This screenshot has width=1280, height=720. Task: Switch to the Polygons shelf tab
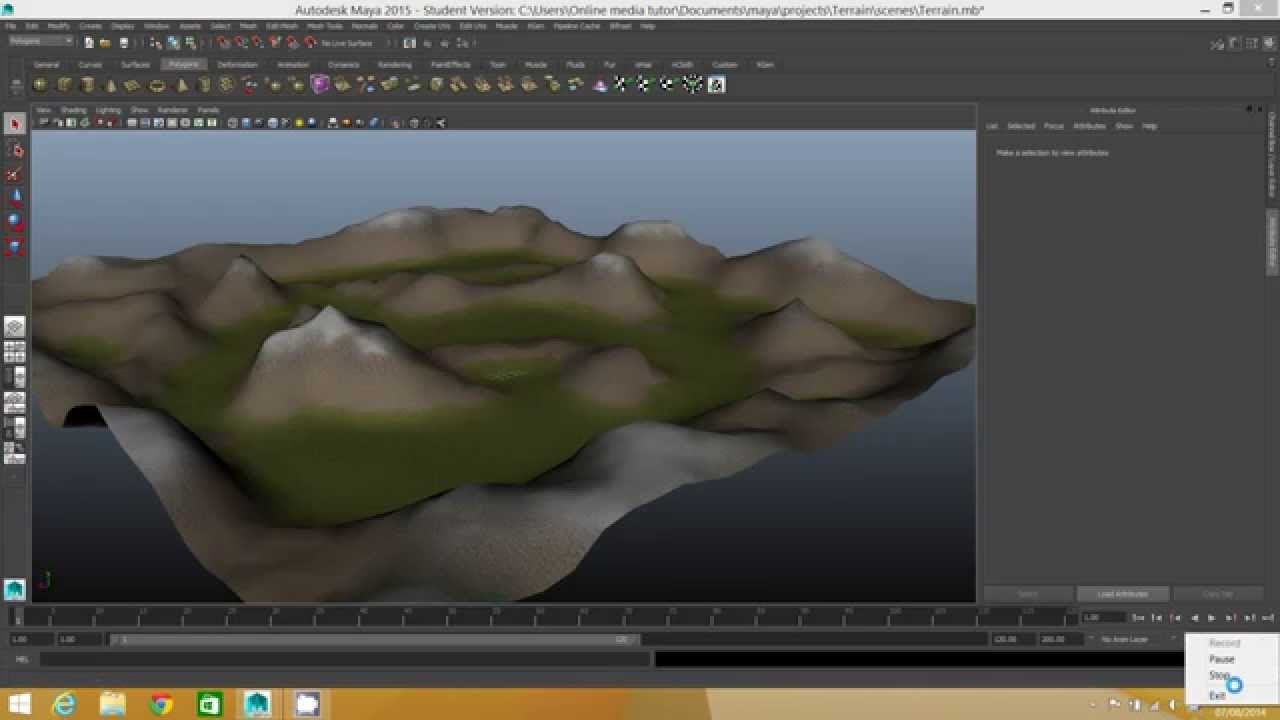(183, 64)
